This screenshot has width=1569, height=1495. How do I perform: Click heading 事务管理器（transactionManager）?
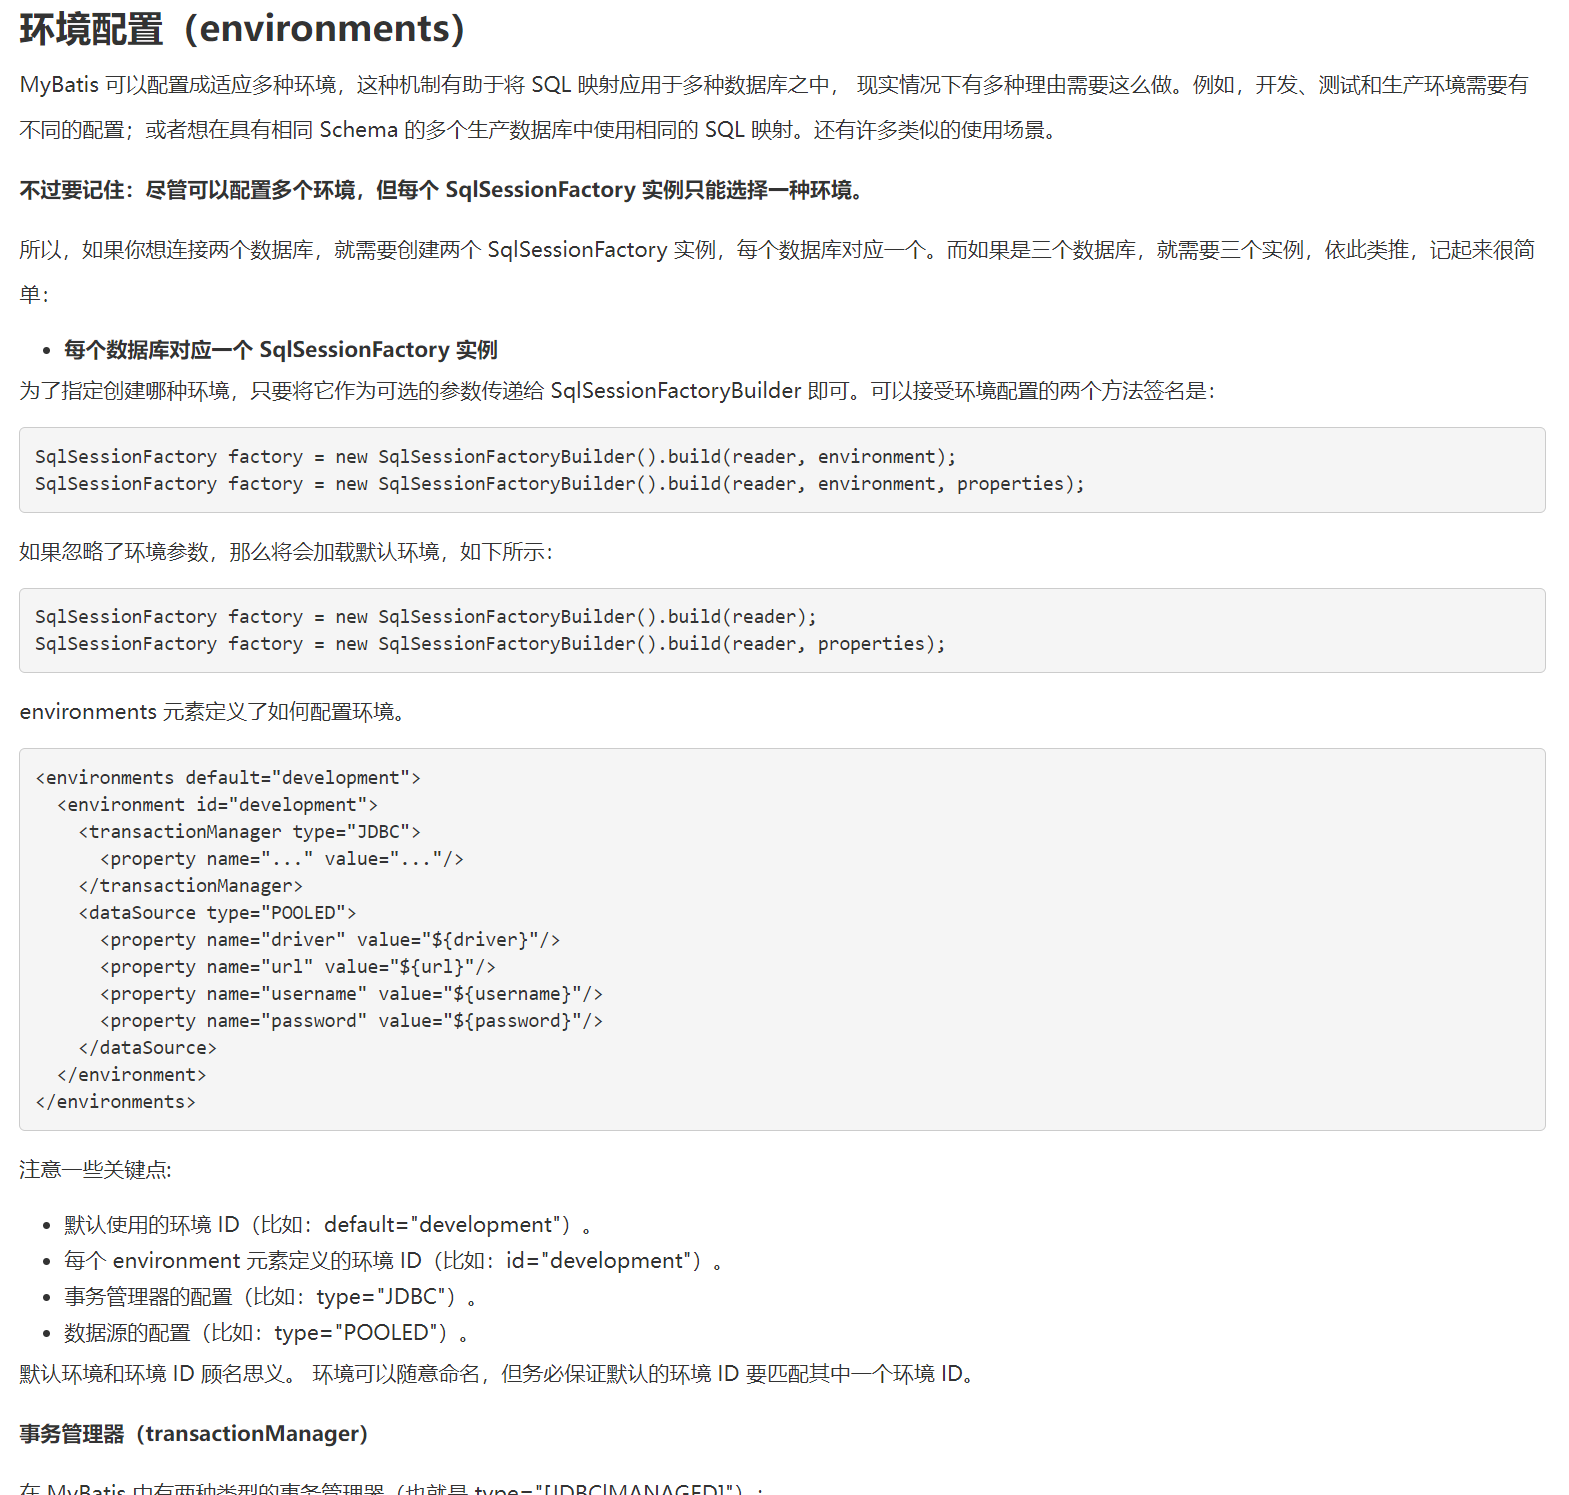pos(194,1434)
